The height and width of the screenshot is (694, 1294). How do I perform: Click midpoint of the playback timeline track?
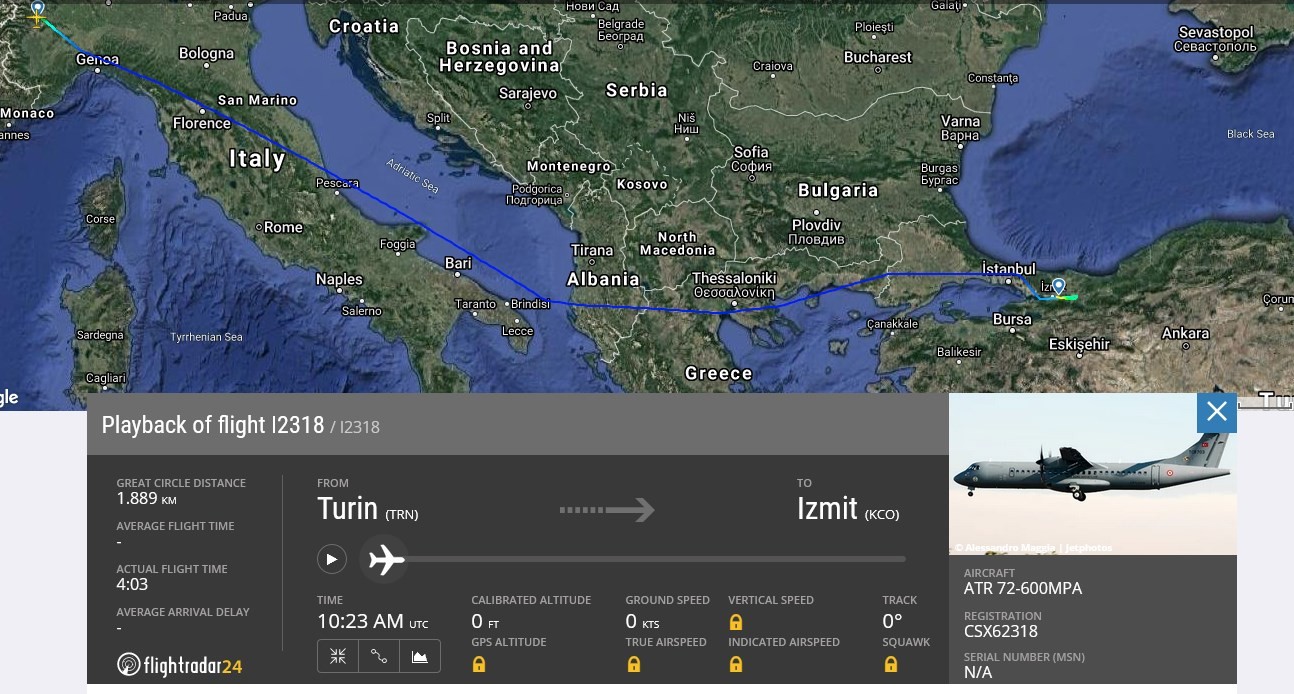click(645, 559)
